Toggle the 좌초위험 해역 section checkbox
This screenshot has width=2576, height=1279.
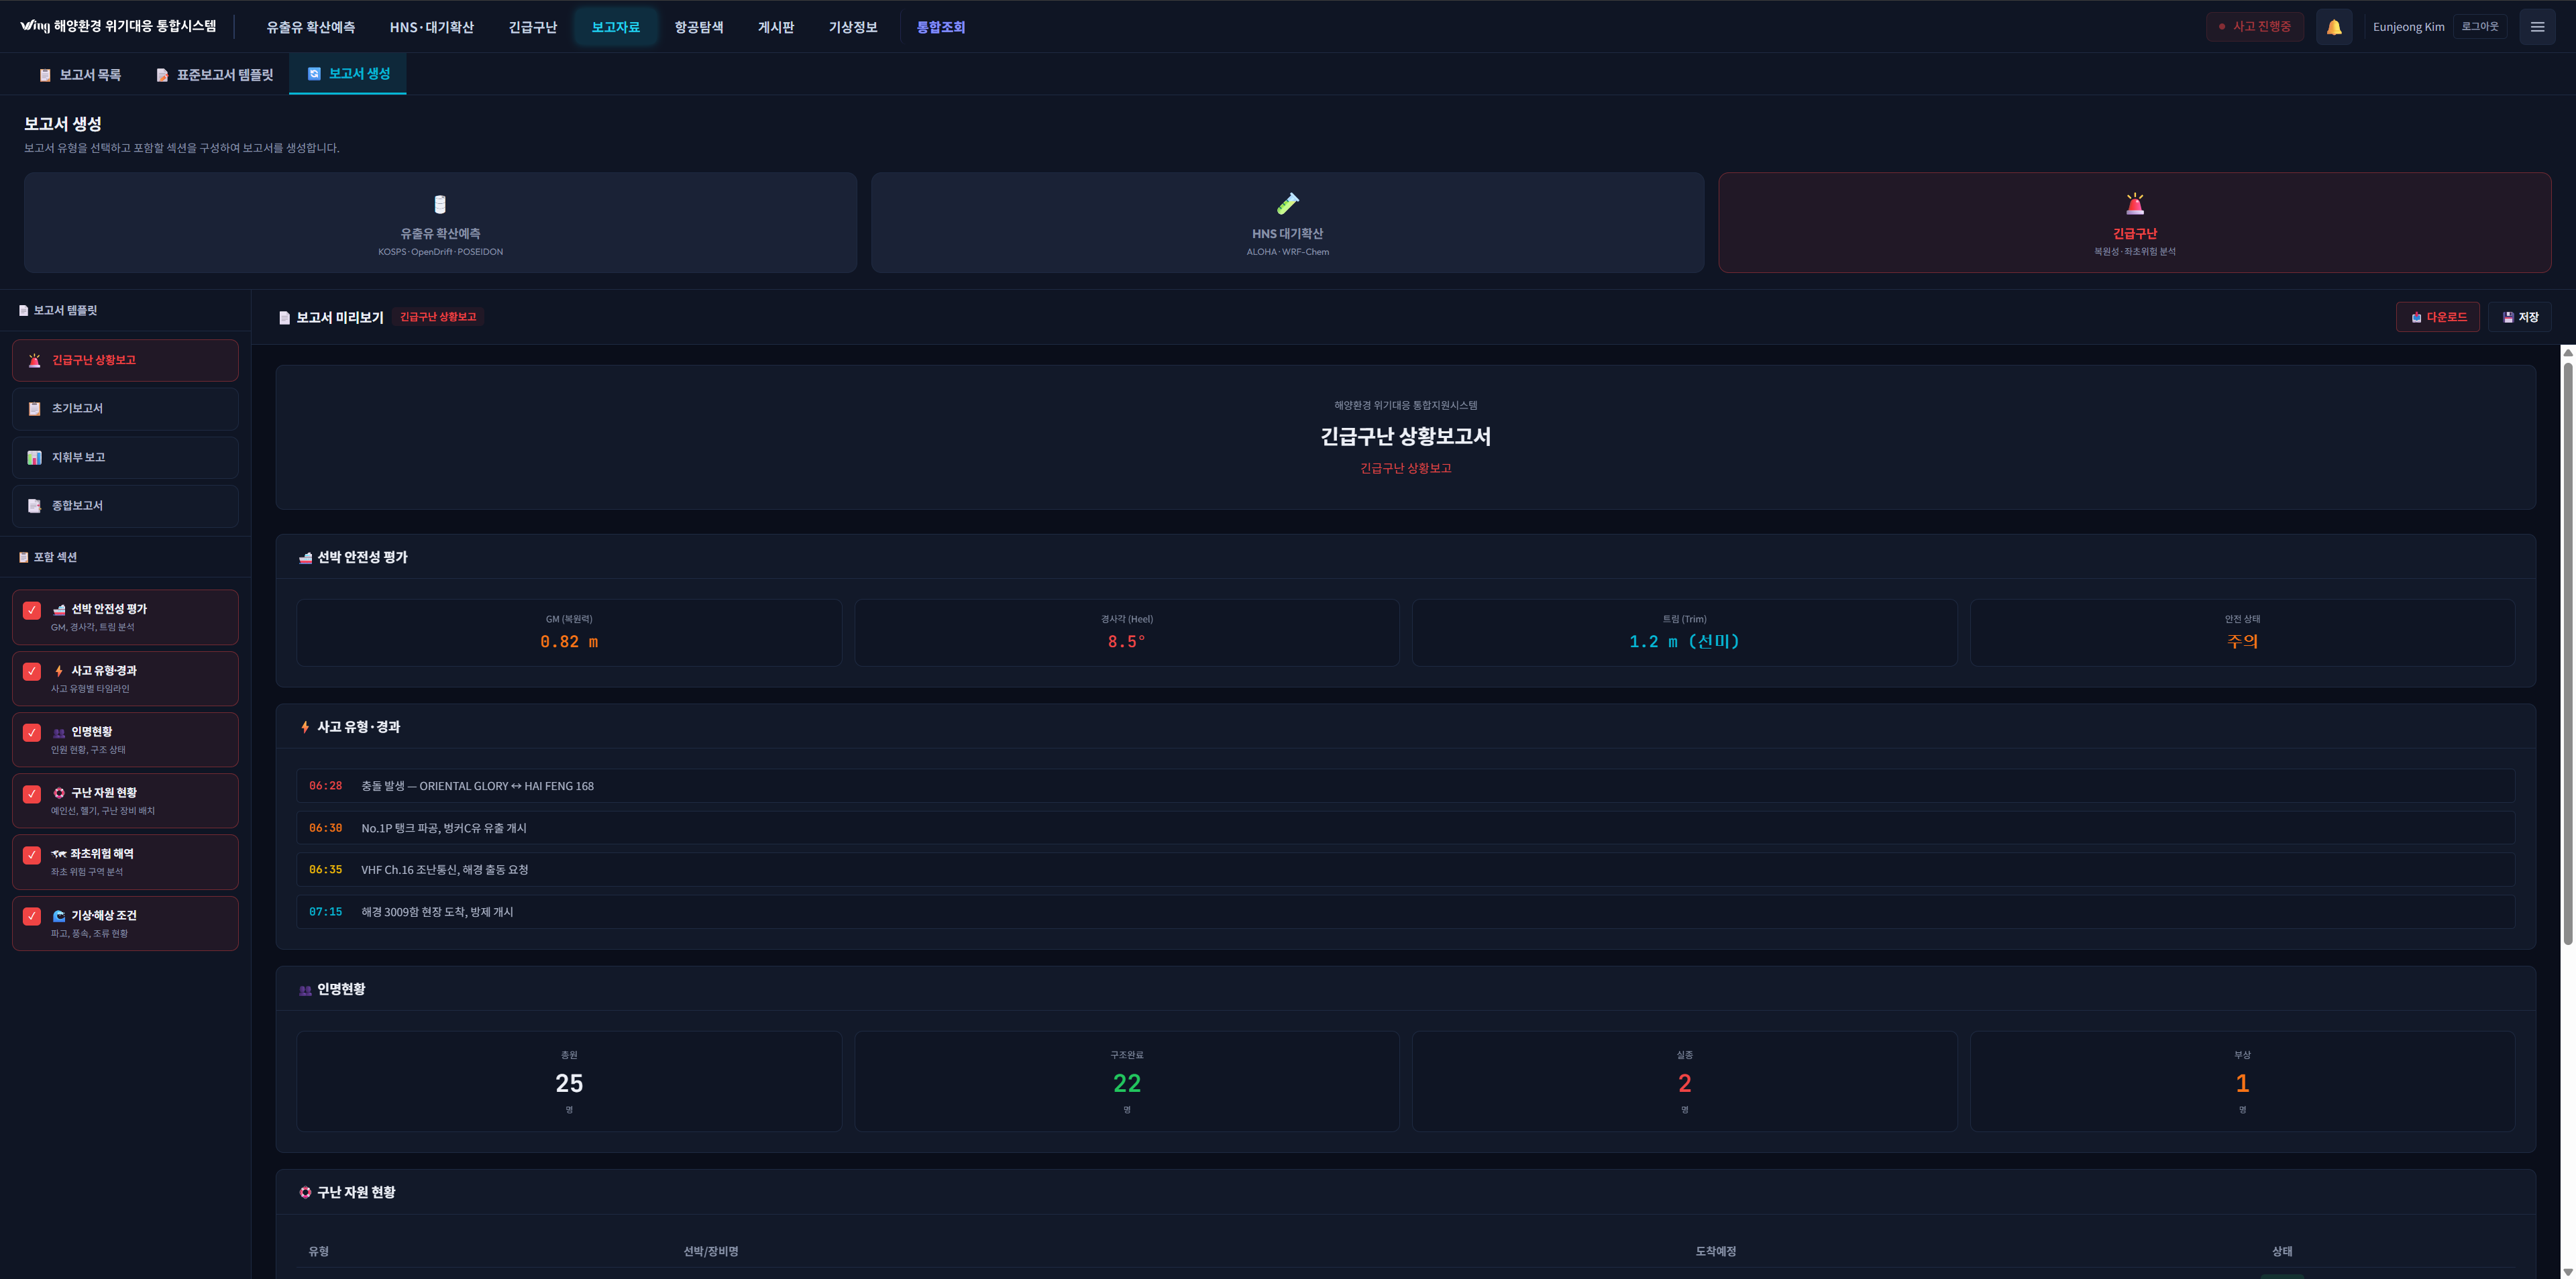pos(32,855)
